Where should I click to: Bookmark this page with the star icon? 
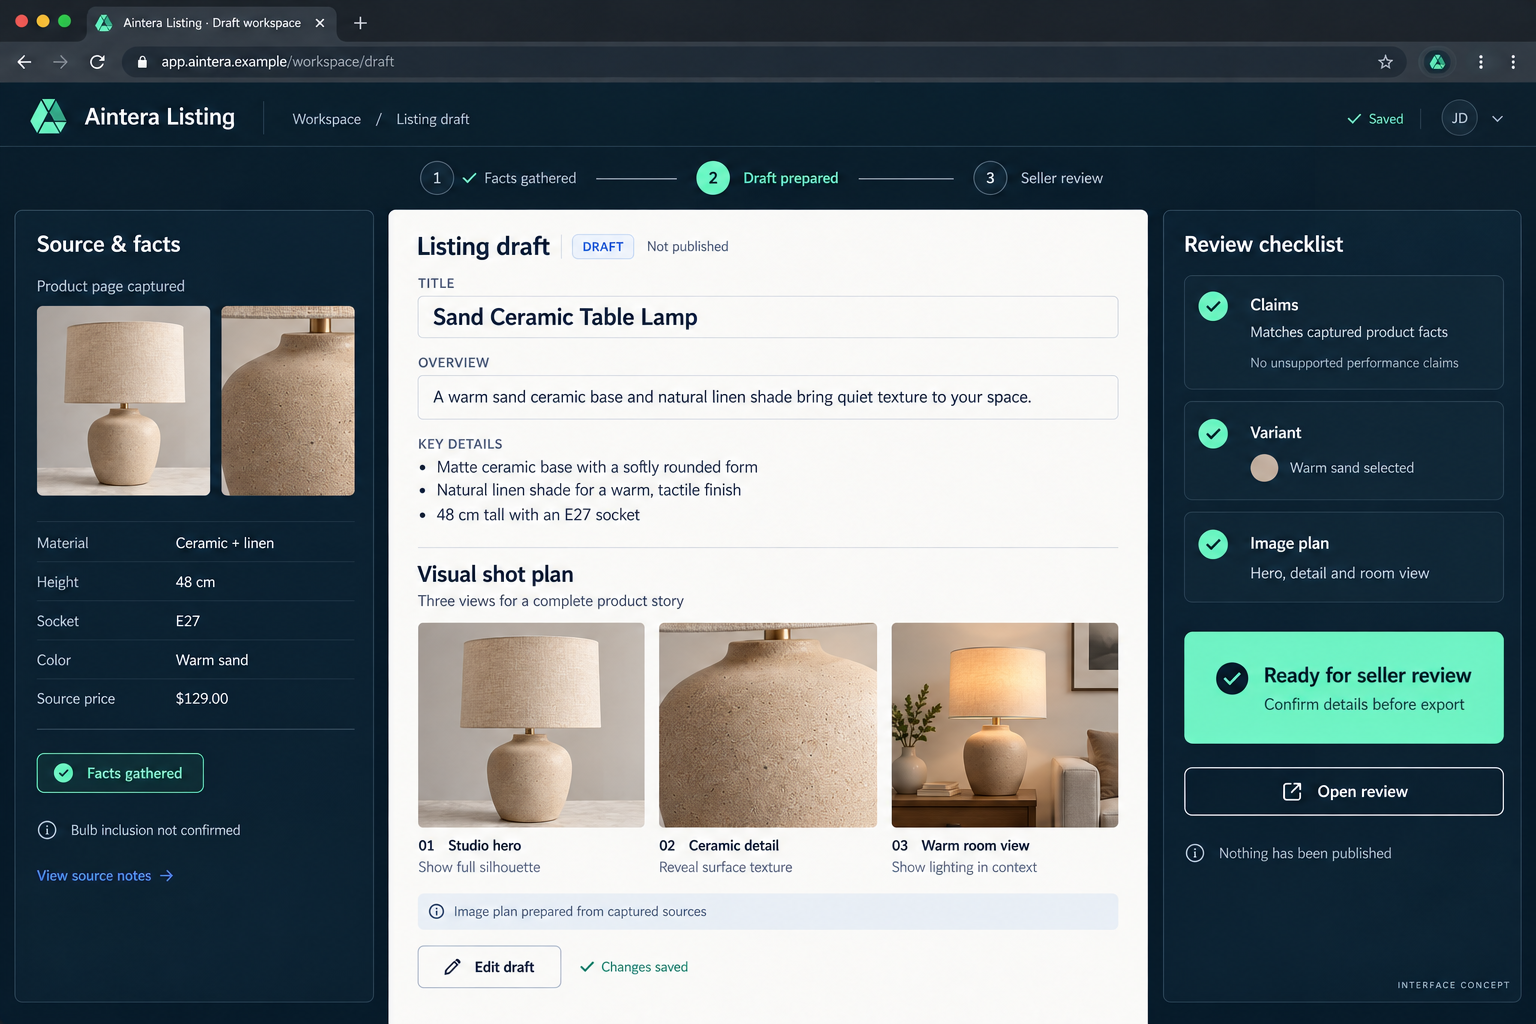1385,62
